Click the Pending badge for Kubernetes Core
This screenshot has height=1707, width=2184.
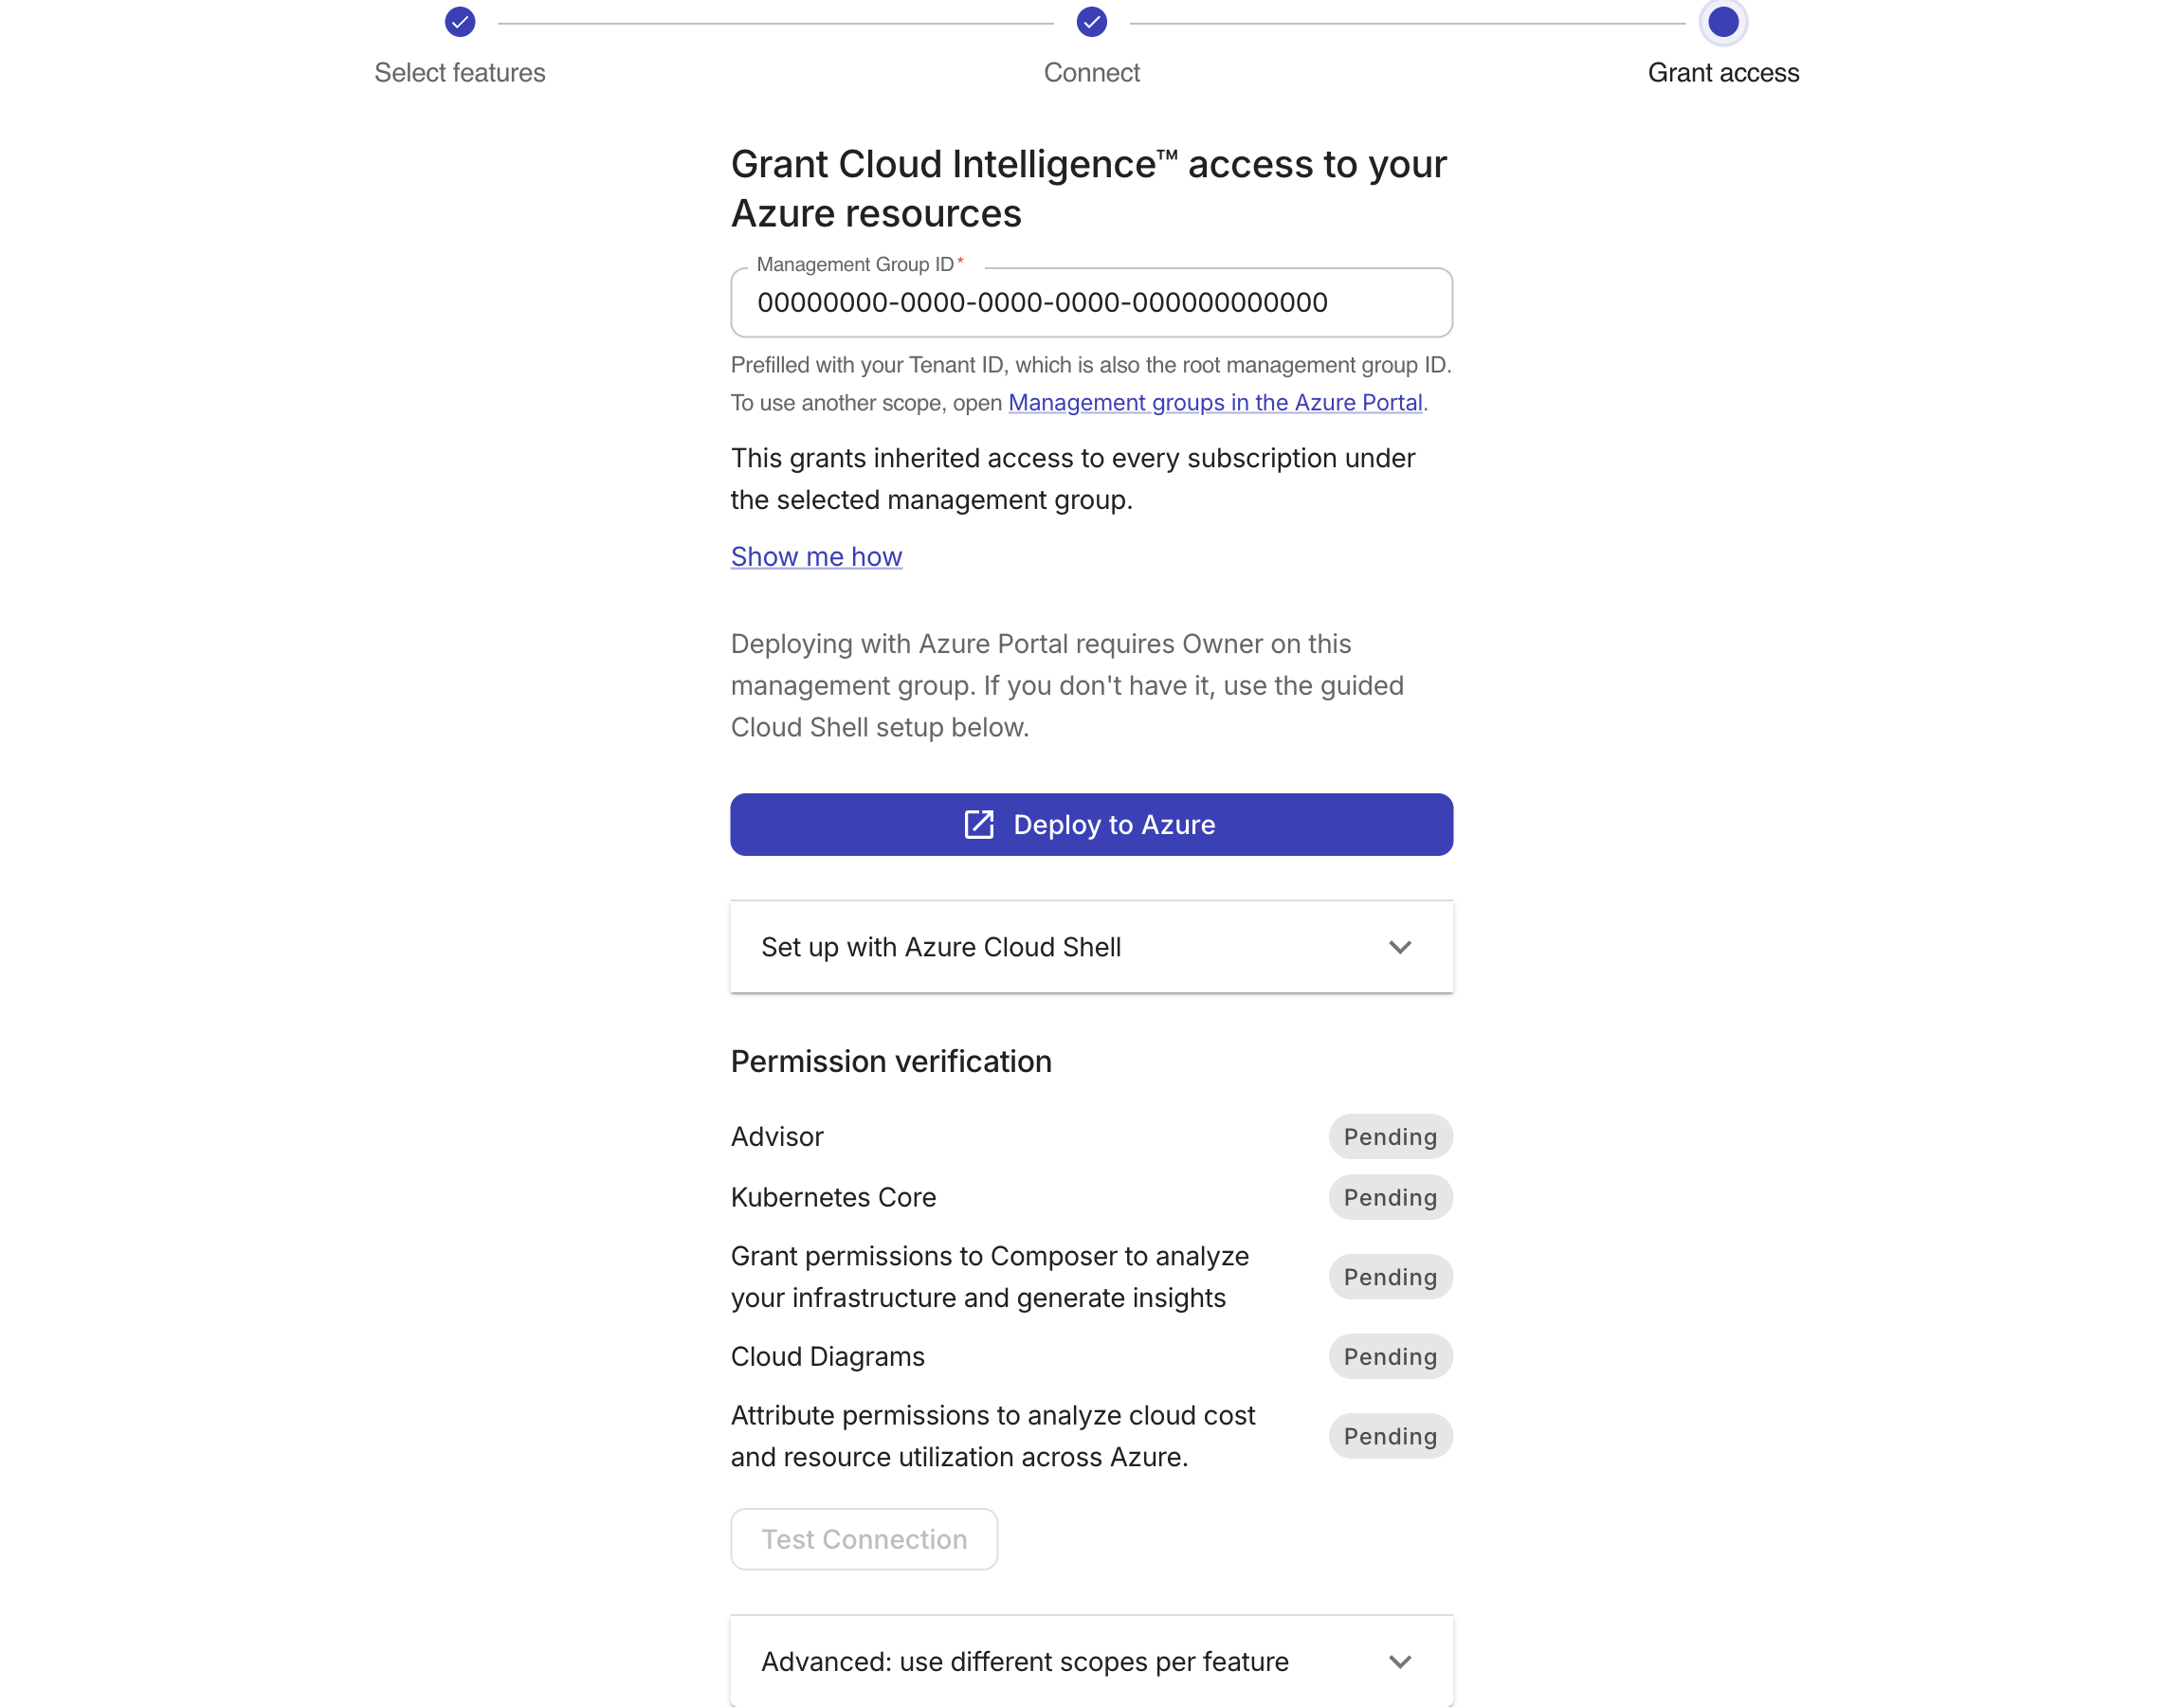(x=1390, y=1198)
